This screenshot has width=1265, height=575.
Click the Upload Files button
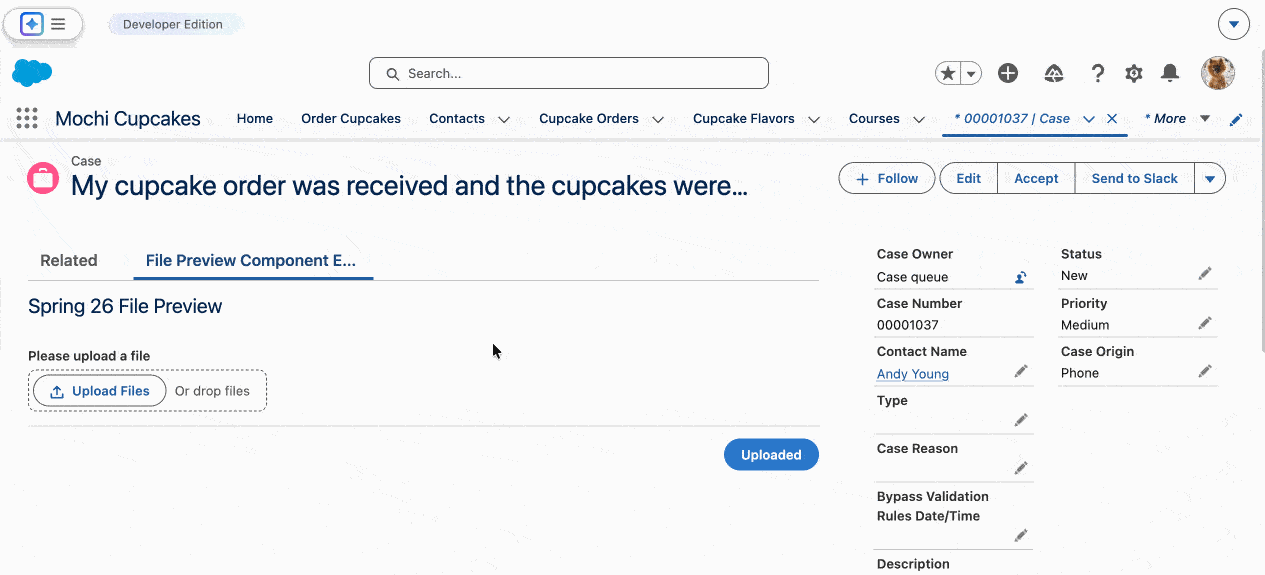tap(100, 391)
